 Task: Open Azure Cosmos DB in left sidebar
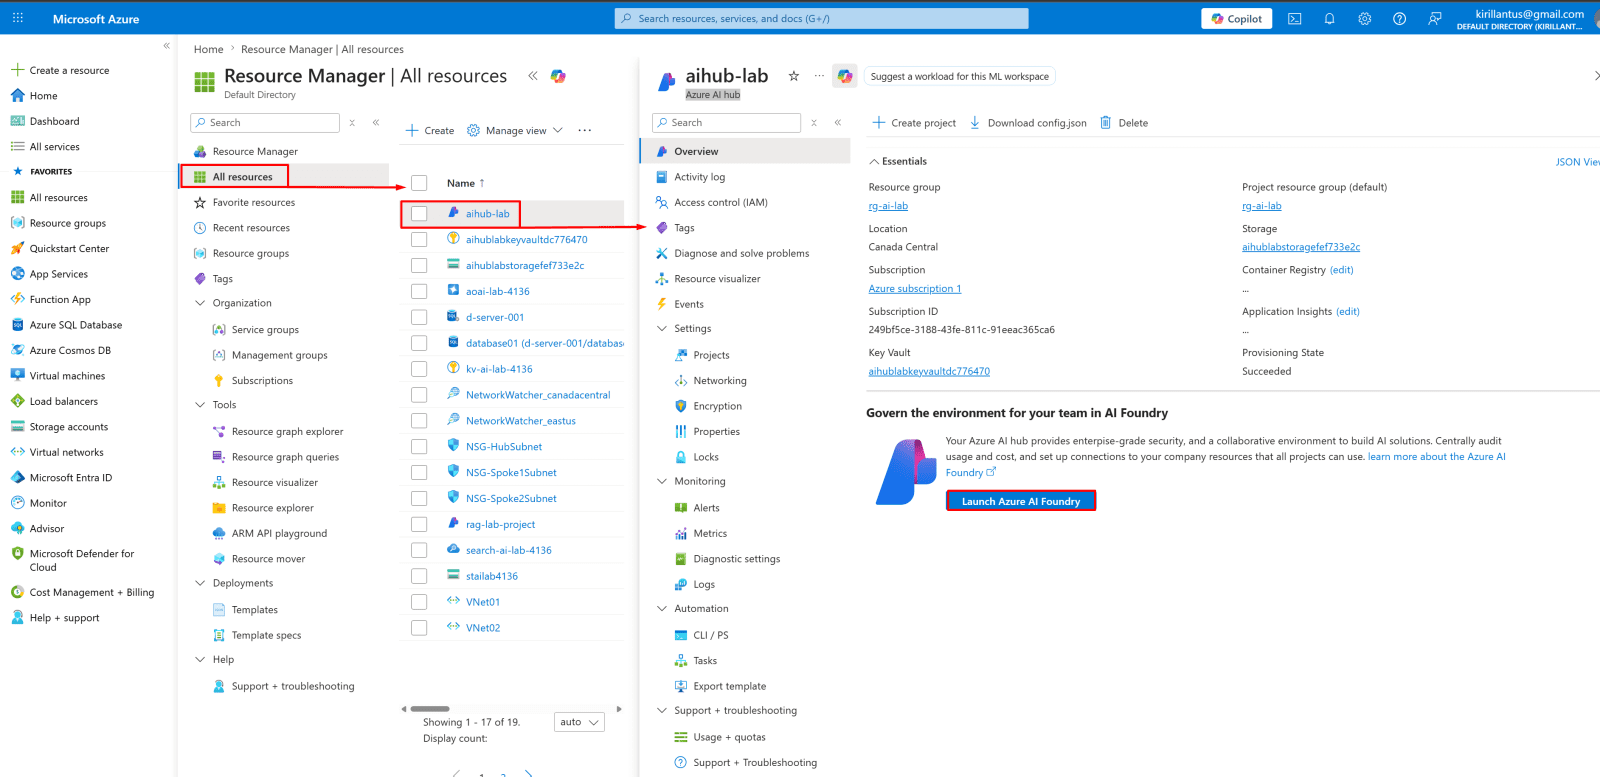[70, 350]
